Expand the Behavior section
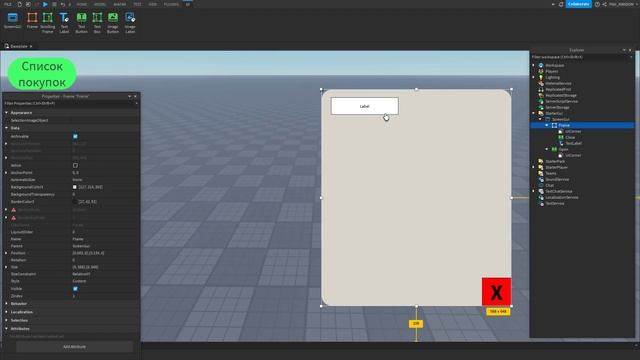This screenshot has width=640, height=360. point(6,304)
